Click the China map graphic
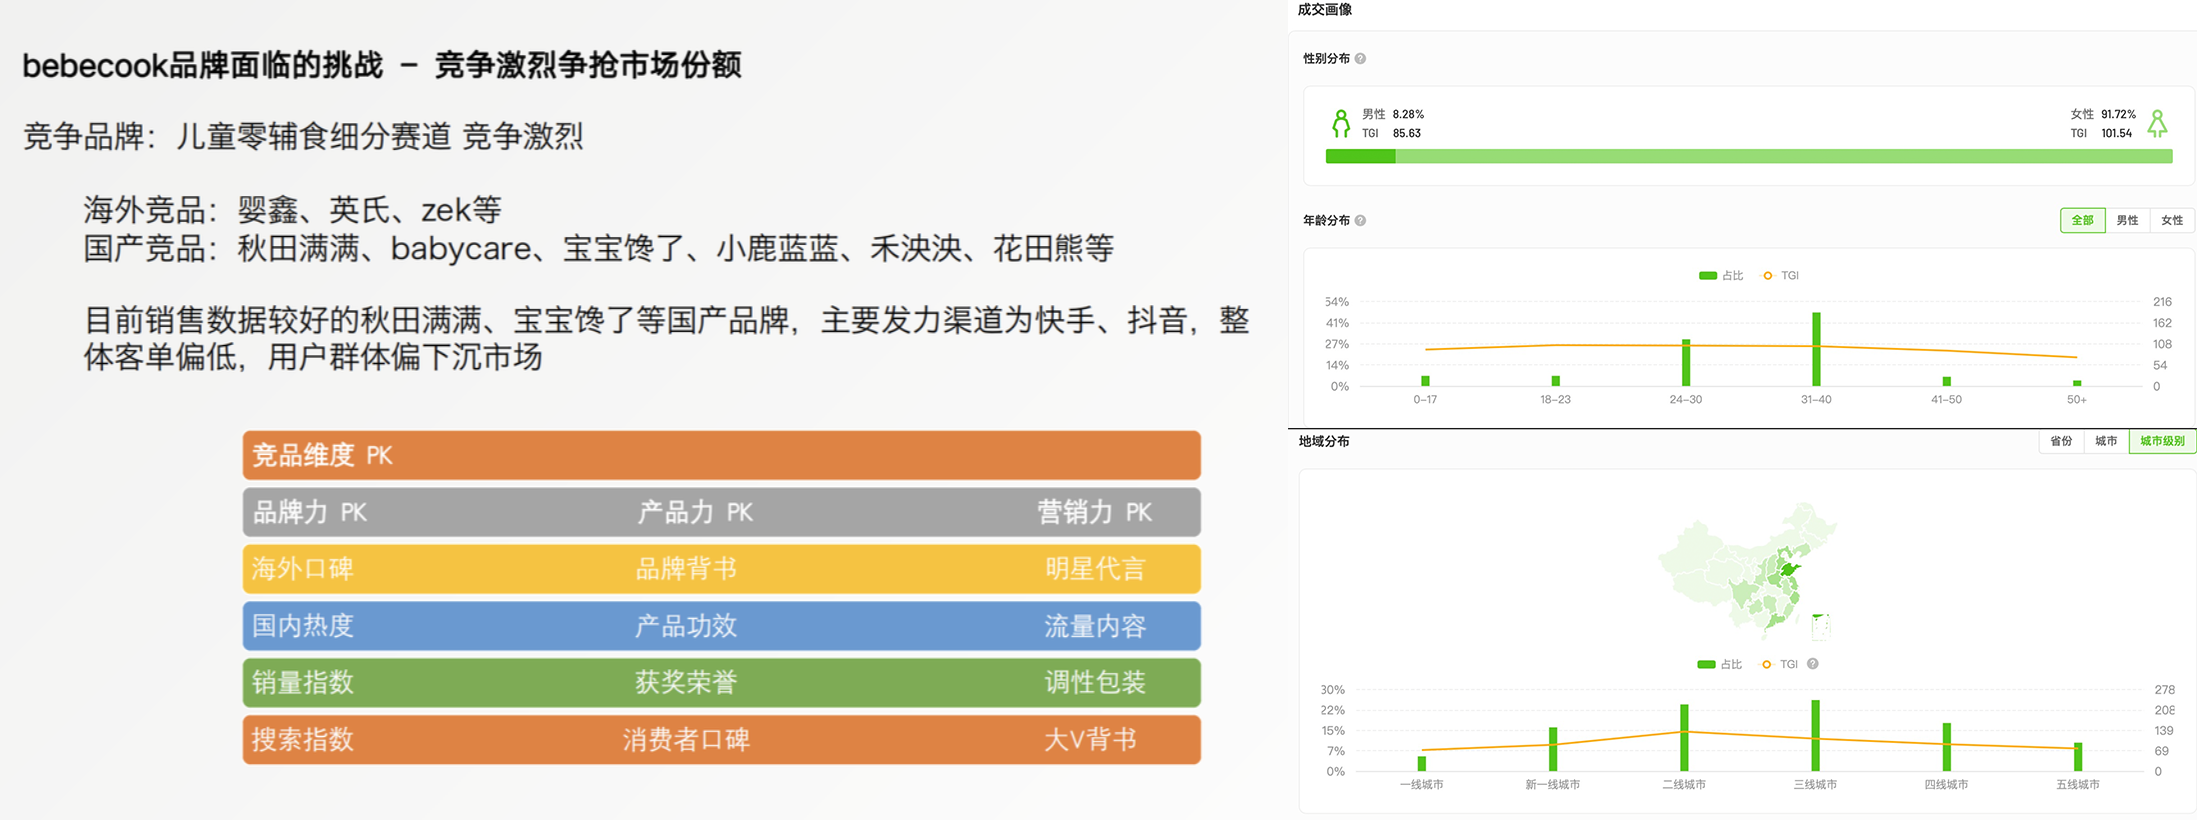The height and width of the screenshot is (820, 2197). (x=1749, y=570)
